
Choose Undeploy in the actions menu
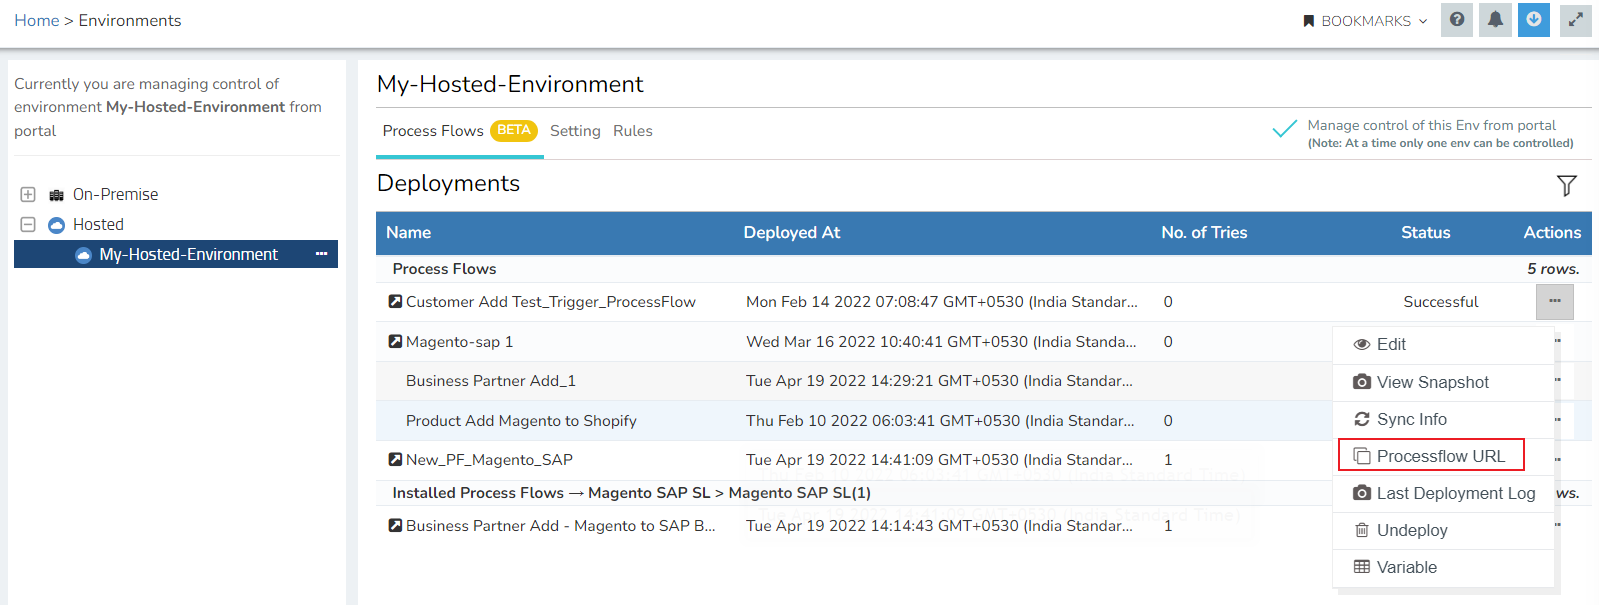click(x=1411, y=530)
